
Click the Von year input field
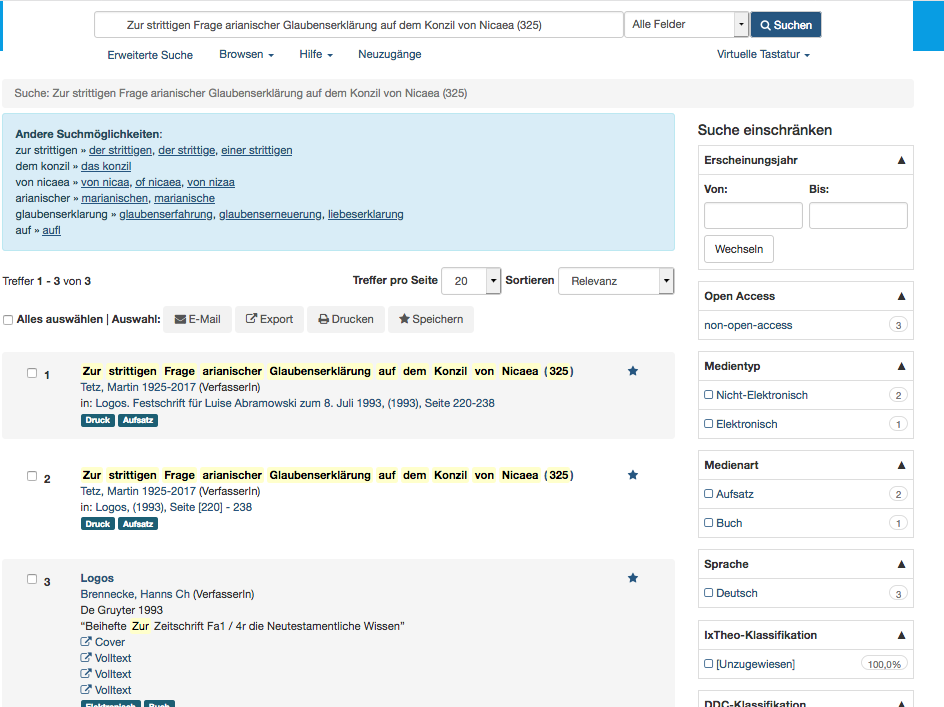point(753,216)
